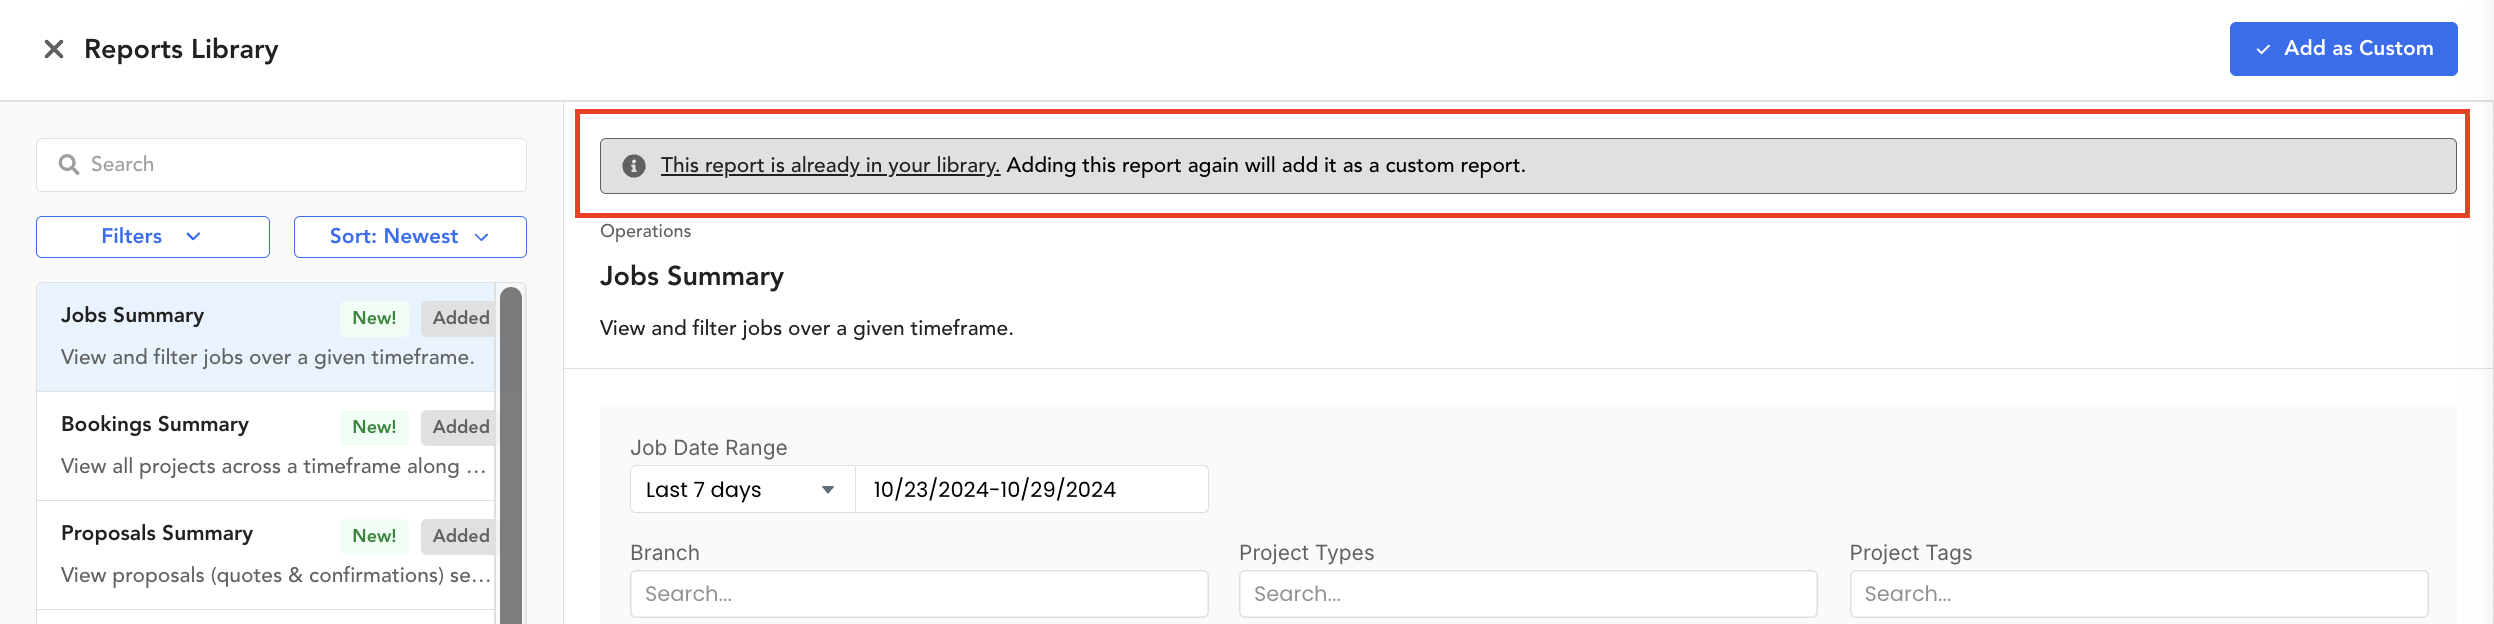Click the search magnifier icon
This screenshot has width=2494, height=624.
point(69,164)
